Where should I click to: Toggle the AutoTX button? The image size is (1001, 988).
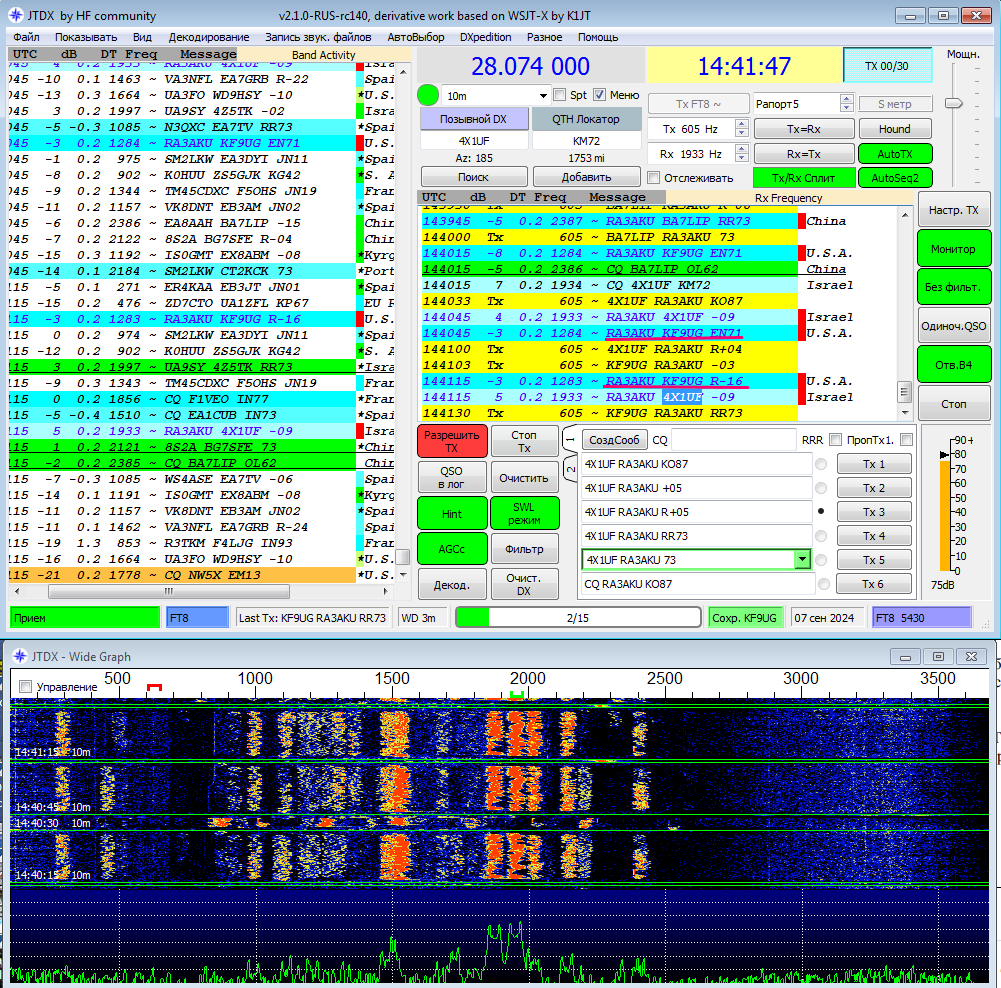click(895, 154)
